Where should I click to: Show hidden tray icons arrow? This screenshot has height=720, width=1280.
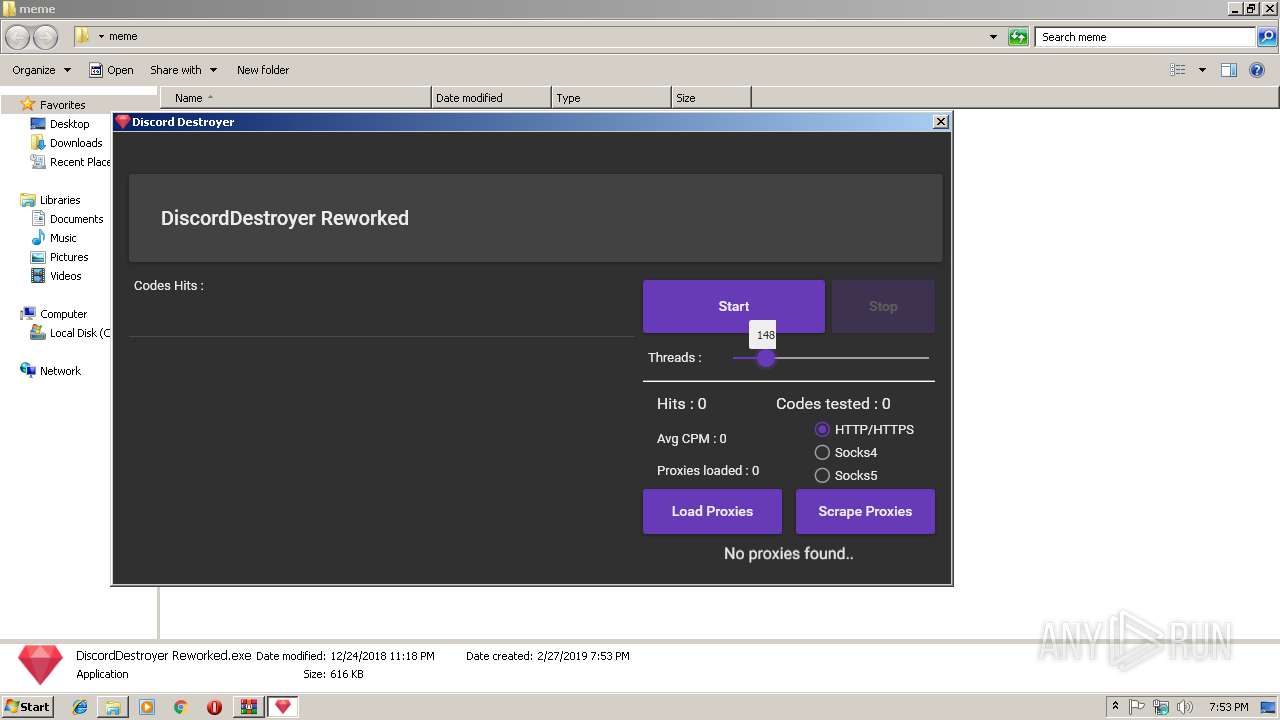(x=1115, y=706)
